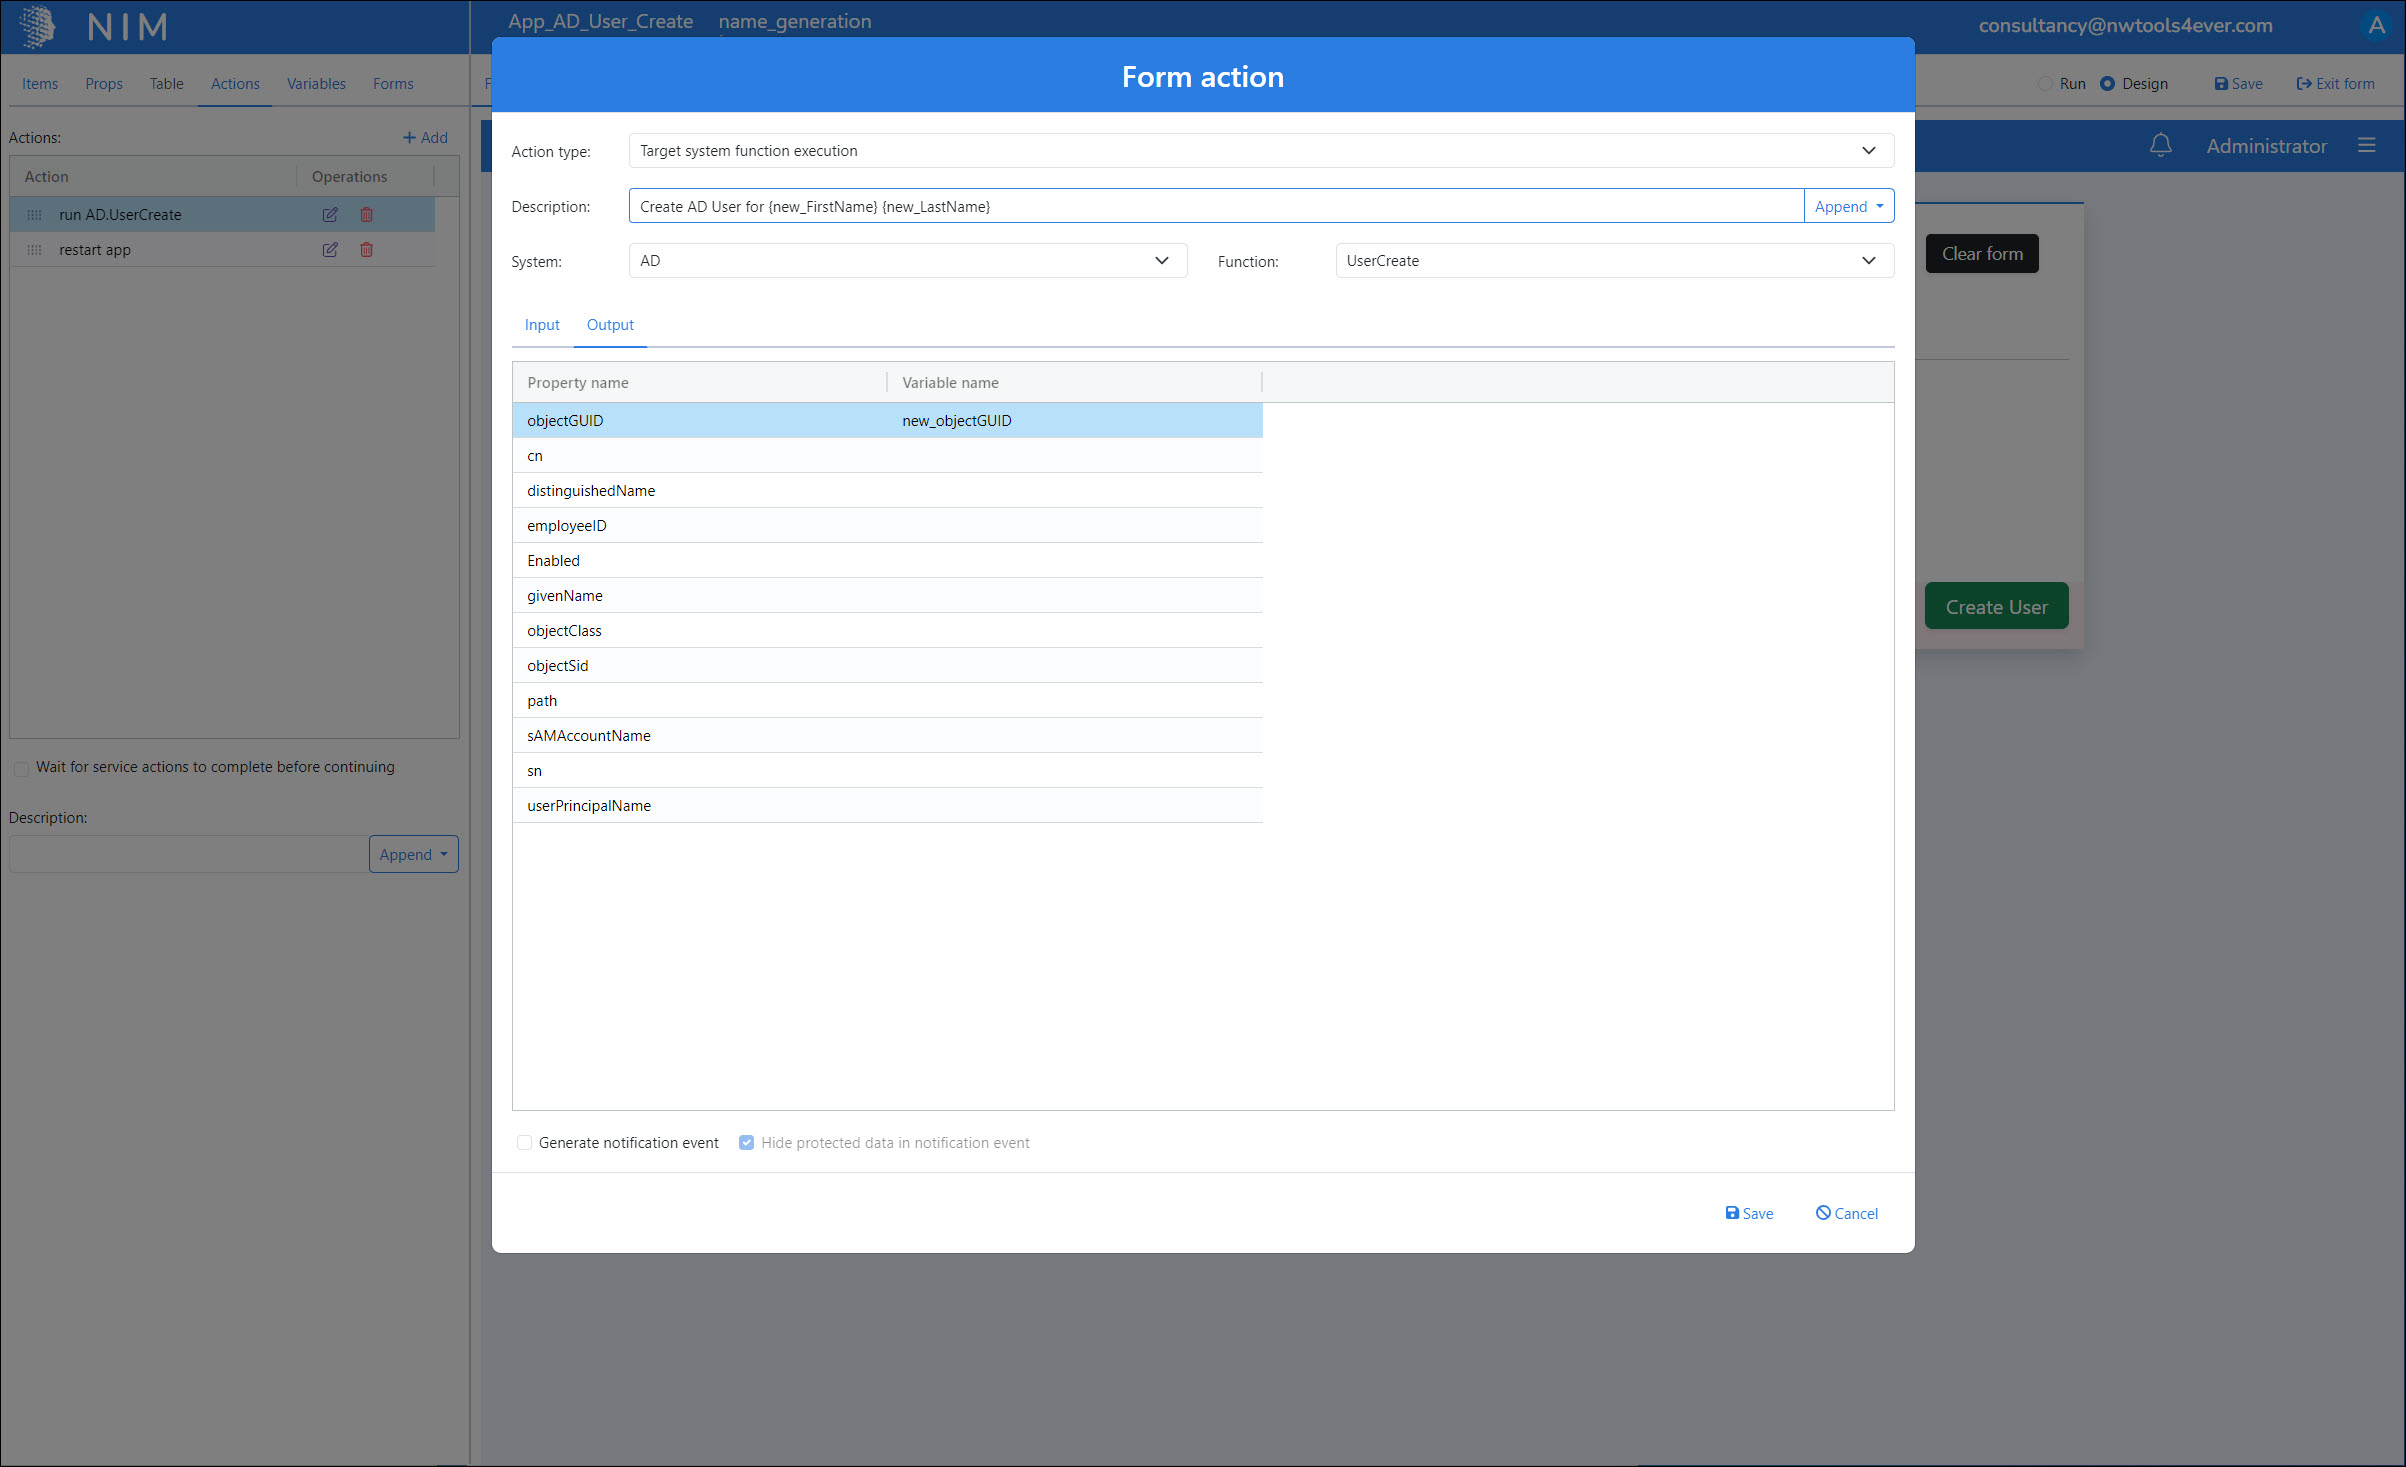Click trash icon for run AD.UserCreate
2406x1467 pixels.
pos(366,215)
